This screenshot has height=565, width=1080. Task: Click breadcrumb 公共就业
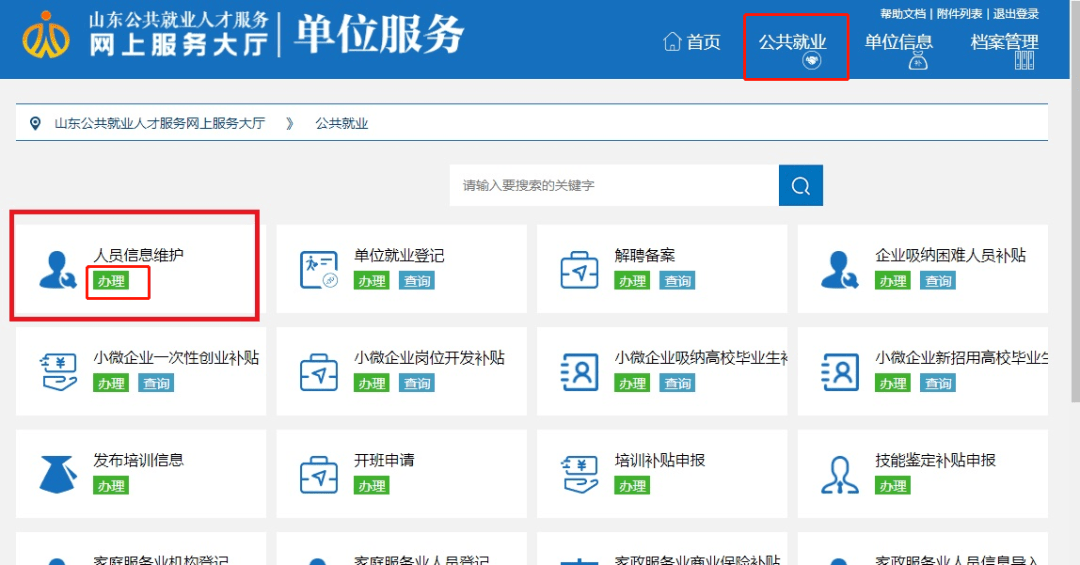point(342,123)
